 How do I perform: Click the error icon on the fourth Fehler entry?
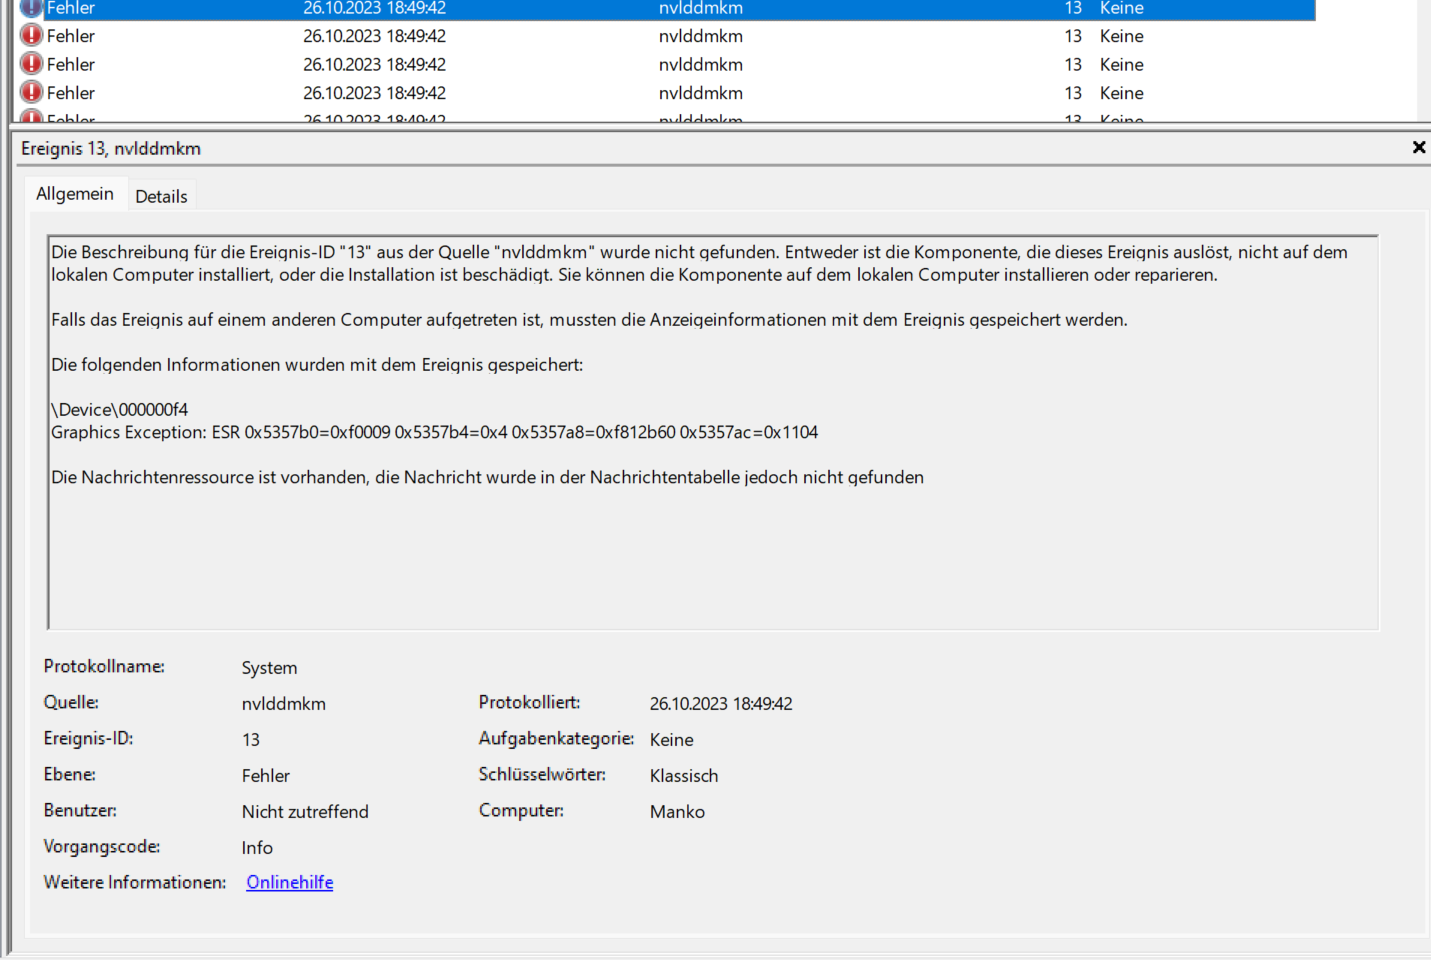click(29, 92)
